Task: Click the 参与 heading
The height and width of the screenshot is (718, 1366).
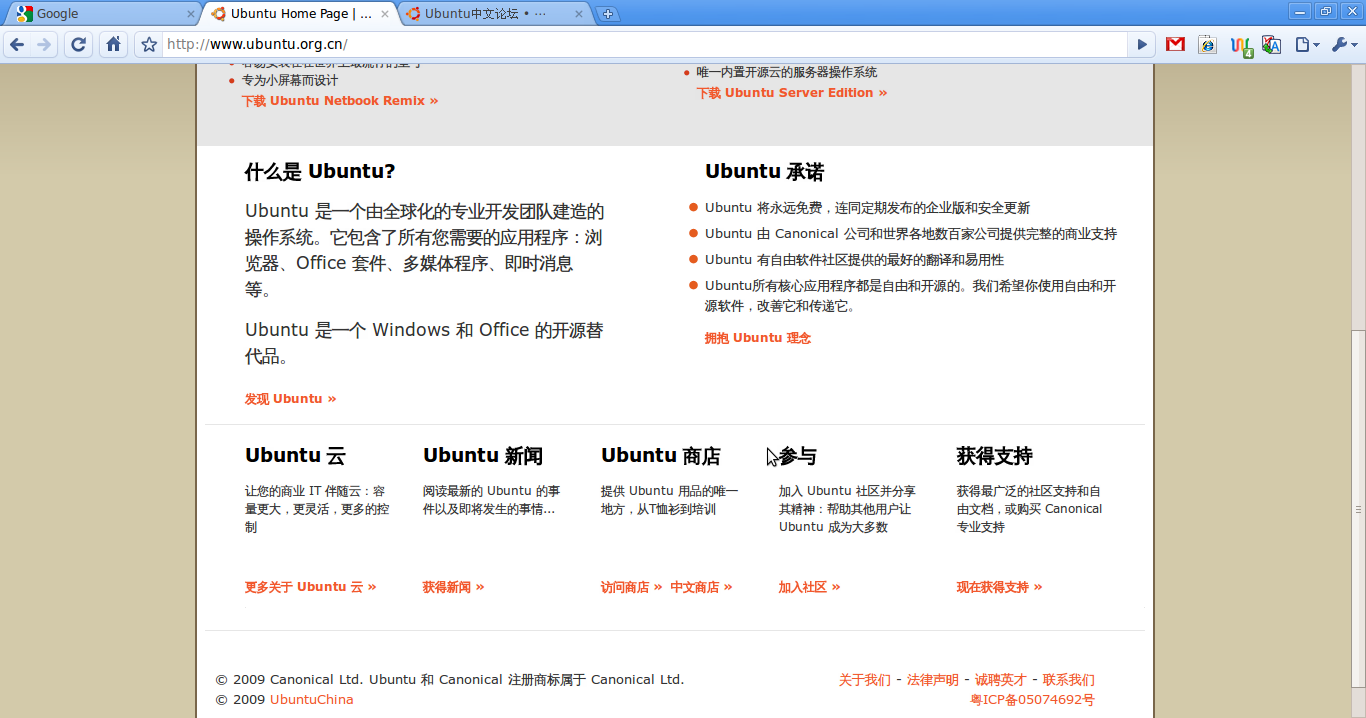Action: [x=797, y=456]
